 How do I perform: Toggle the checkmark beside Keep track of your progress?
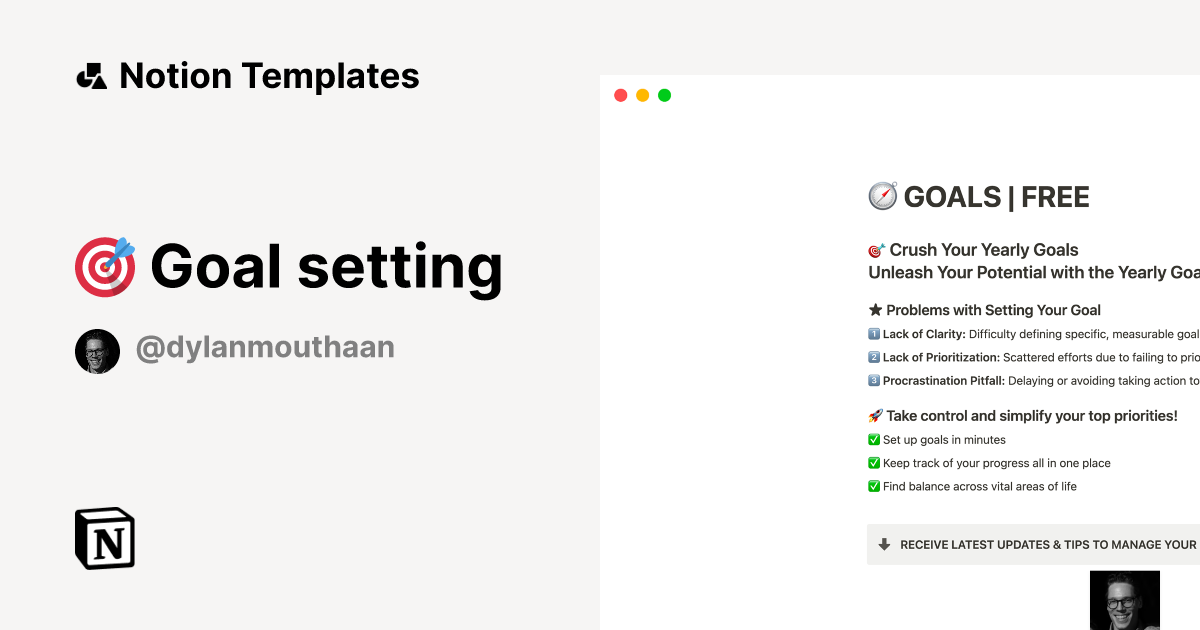click(x=872, y=462)
